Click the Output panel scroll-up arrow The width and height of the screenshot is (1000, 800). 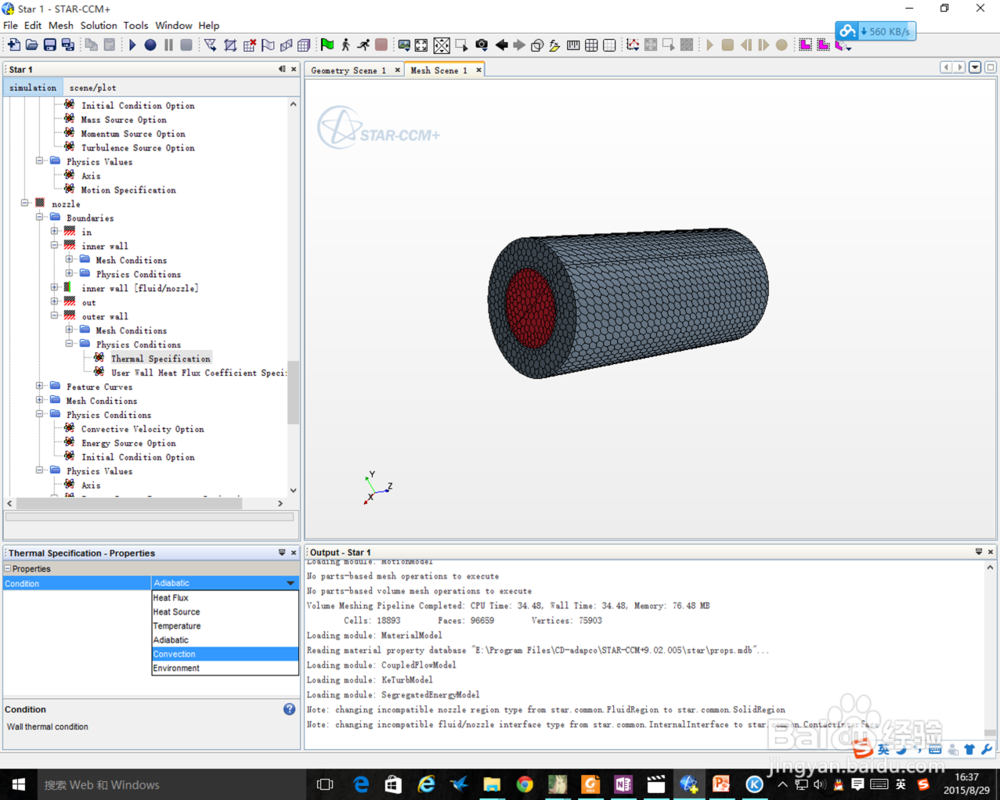990,567
